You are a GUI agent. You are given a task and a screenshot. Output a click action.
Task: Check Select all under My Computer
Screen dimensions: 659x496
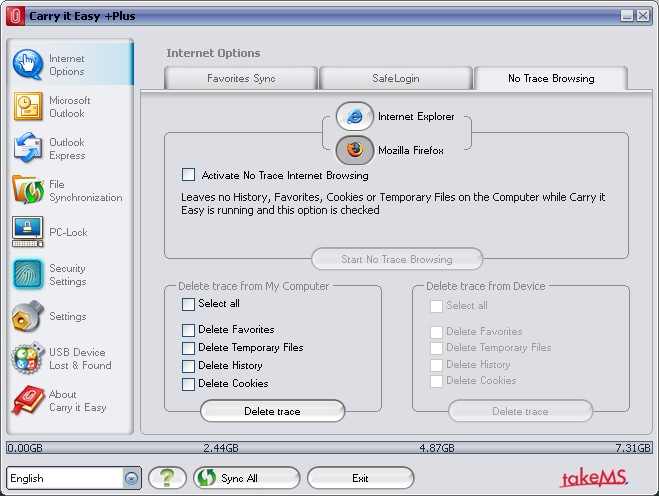click(188, 304)
